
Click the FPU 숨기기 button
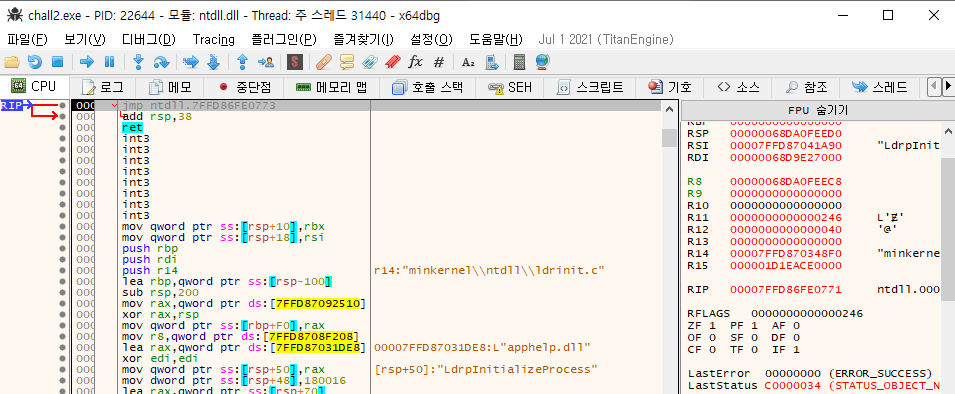[x=818, y=111]
